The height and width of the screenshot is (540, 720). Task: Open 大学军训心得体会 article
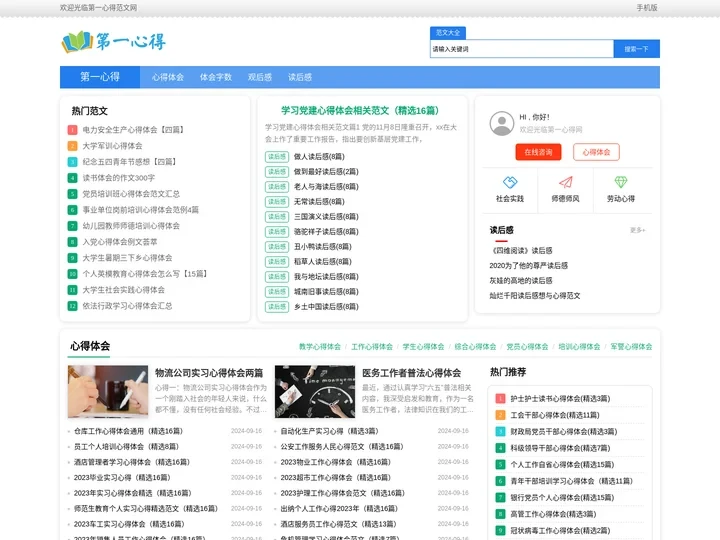[x=112, y=146]
